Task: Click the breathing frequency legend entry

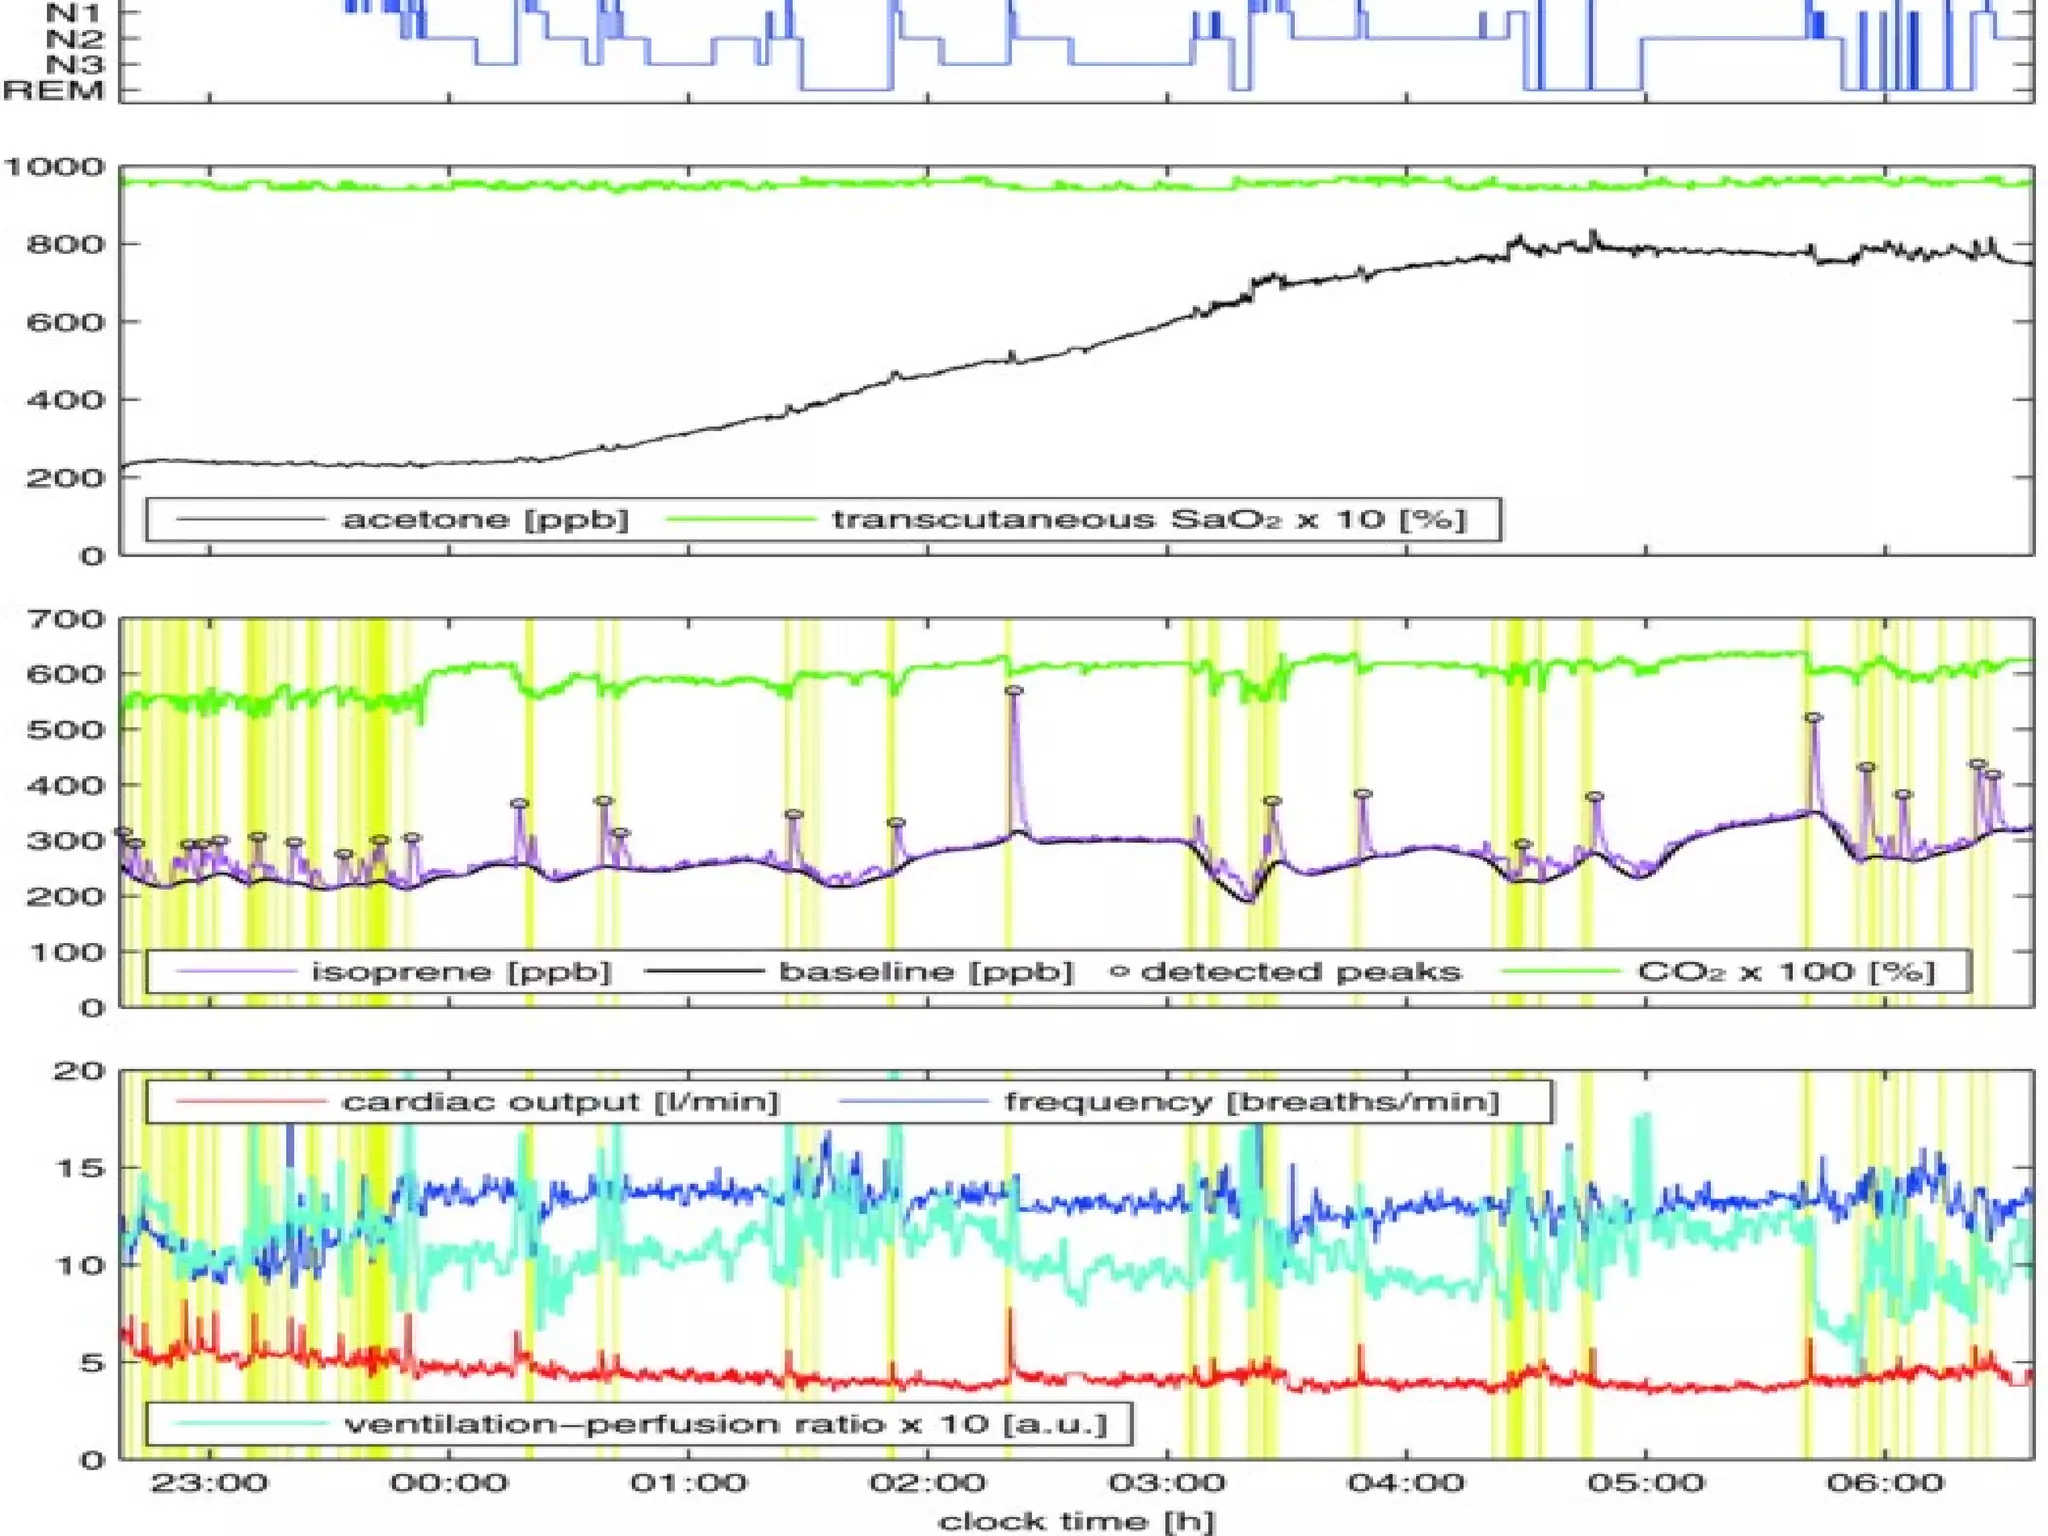Action: [1252, 1101]
